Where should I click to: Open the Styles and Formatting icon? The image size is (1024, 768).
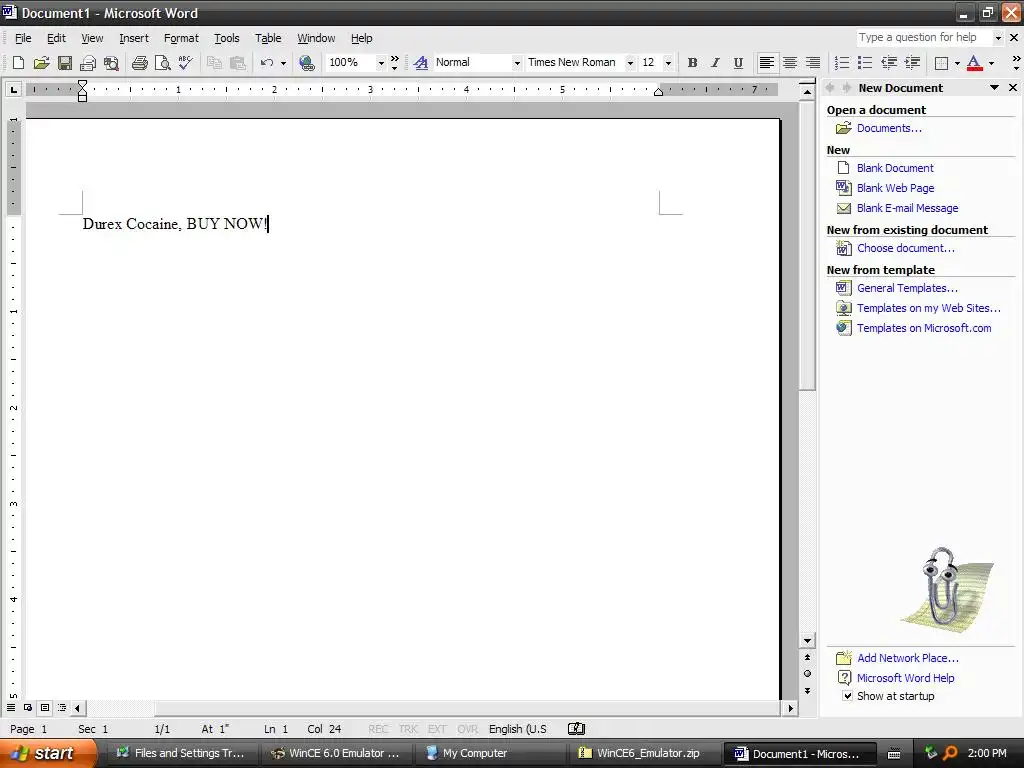point(421,63)
